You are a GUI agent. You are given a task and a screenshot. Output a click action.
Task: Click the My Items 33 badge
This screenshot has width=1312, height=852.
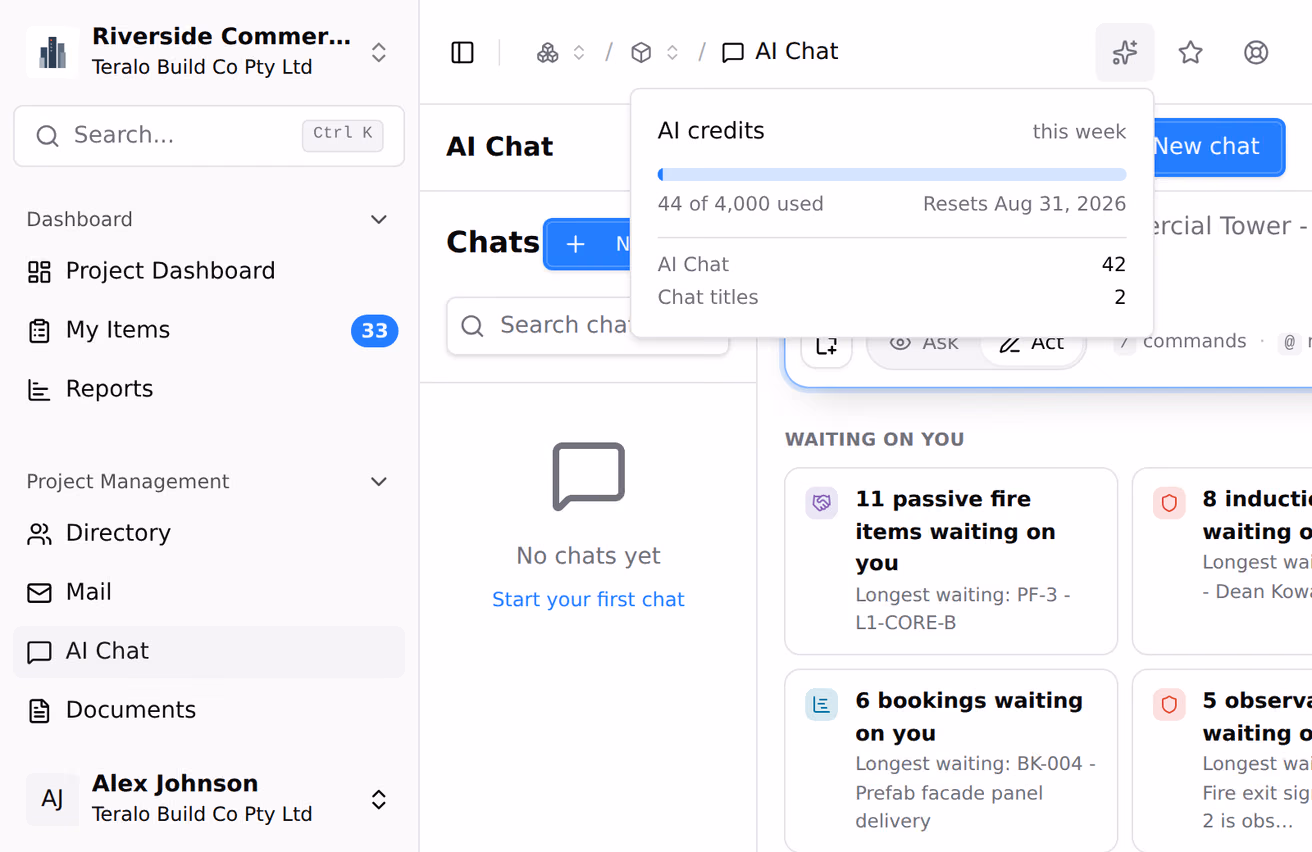[374, 330]
